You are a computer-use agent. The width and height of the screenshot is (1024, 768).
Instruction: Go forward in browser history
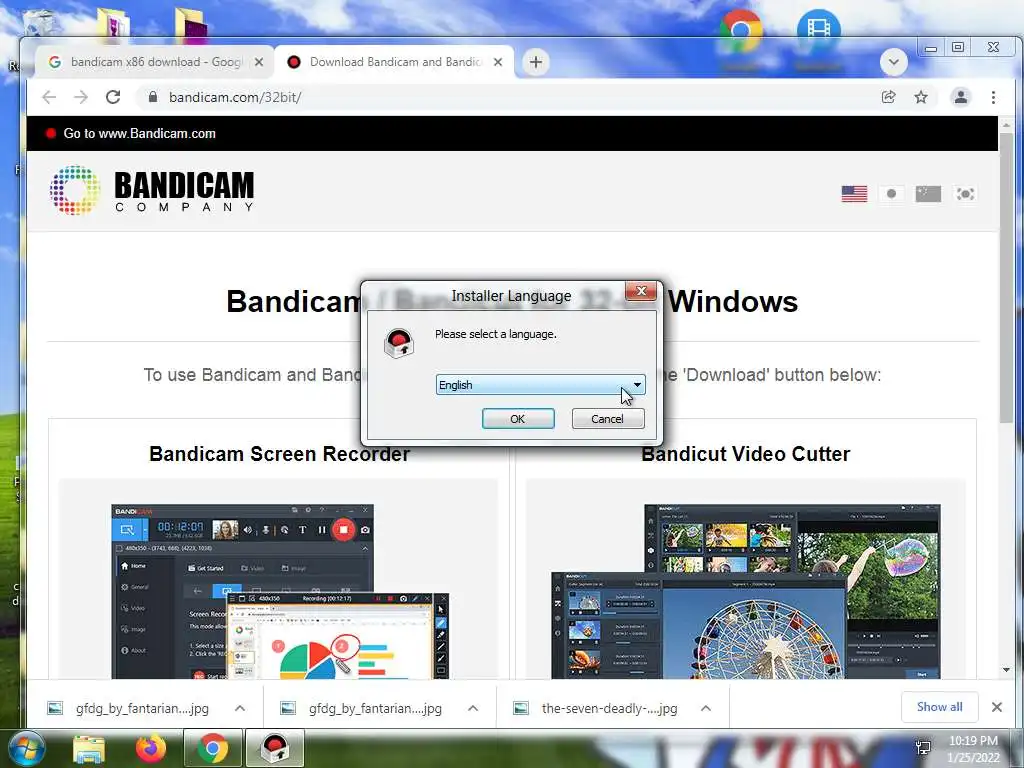click(x=81, y=97)
